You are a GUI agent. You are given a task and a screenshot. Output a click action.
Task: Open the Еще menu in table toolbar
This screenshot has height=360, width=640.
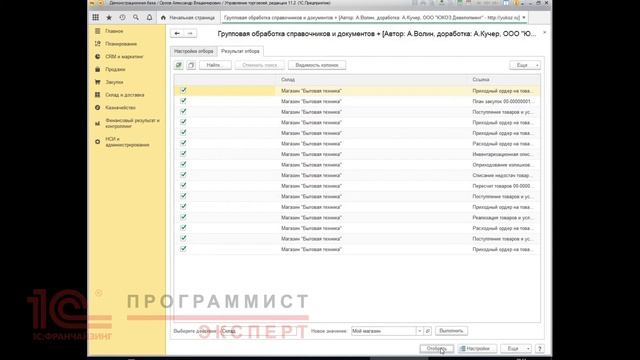[x=525, y=65]
